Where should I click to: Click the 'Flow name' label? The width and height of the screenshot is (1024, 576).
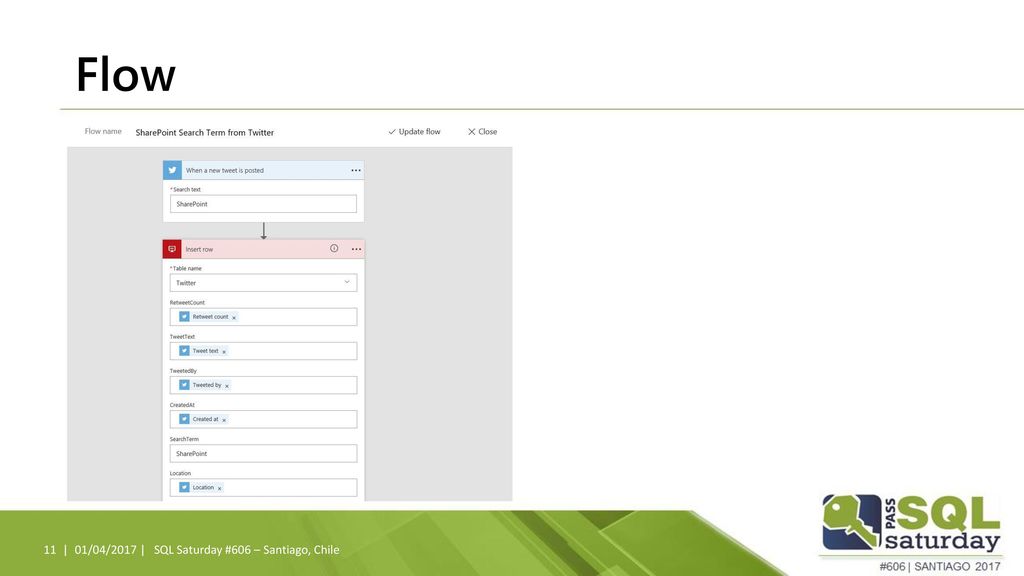[x=103, y=131]
